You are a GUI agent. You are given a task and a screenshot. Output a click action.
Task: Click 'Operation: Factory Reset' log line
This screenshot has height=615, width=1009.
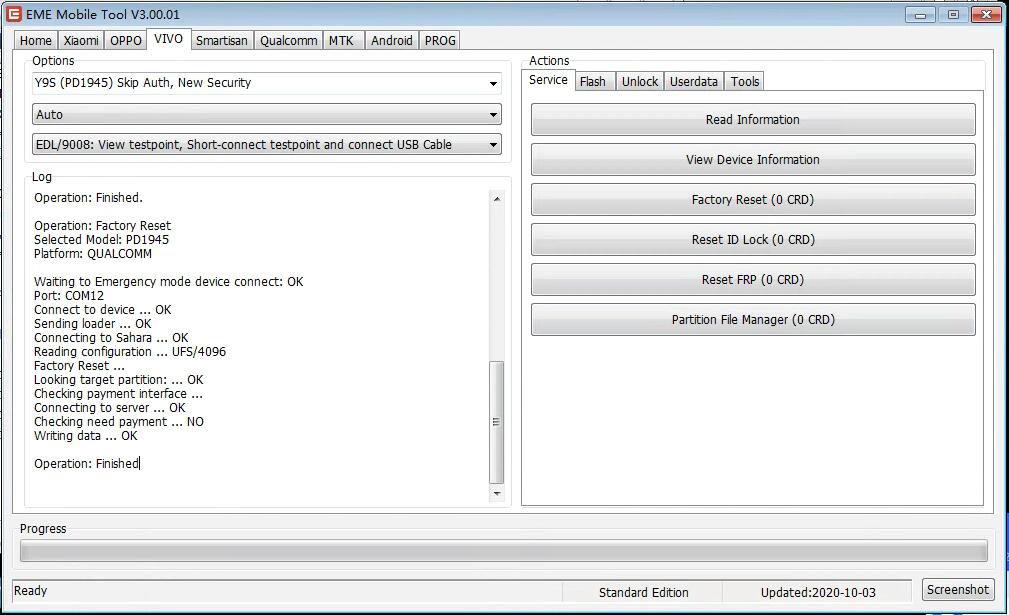coord(102,226)
